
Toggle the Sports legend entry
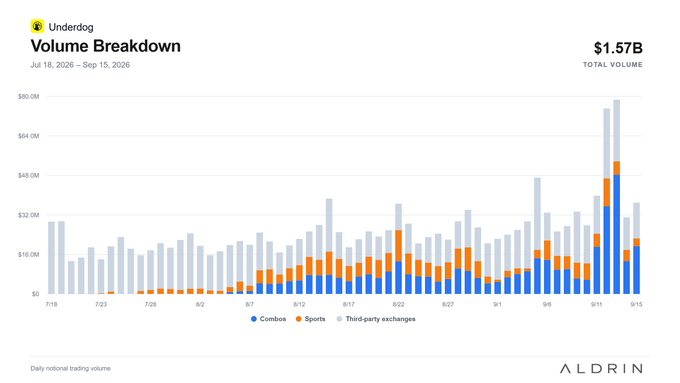[x=311, y=319]
